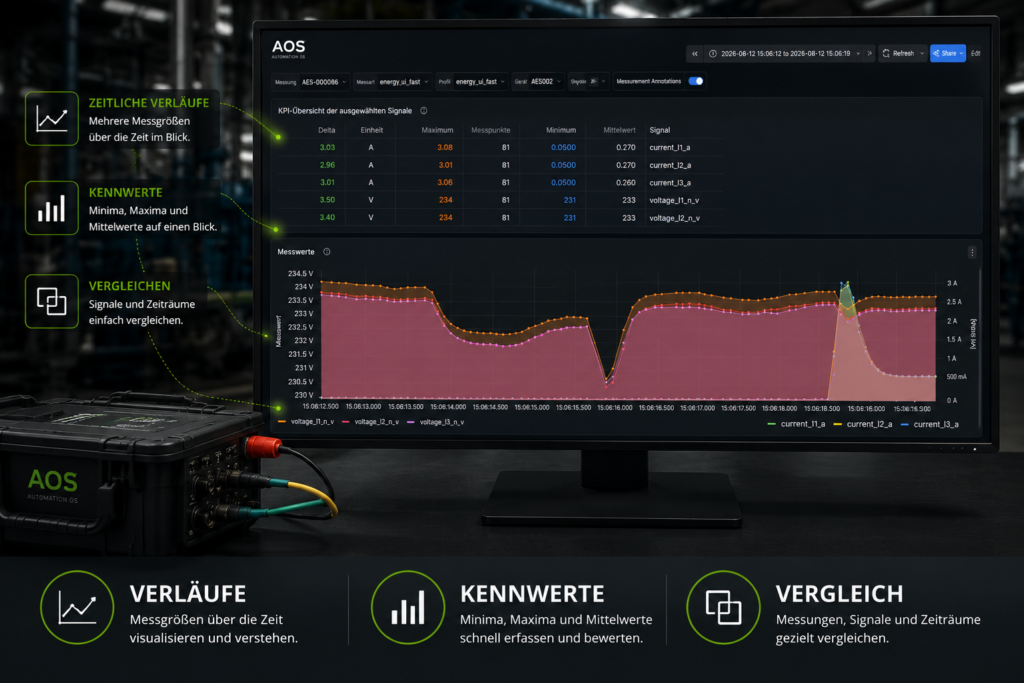Shift time range forward with double-right arrows
The image size is (1024, 683).
(x=869, y=54)
